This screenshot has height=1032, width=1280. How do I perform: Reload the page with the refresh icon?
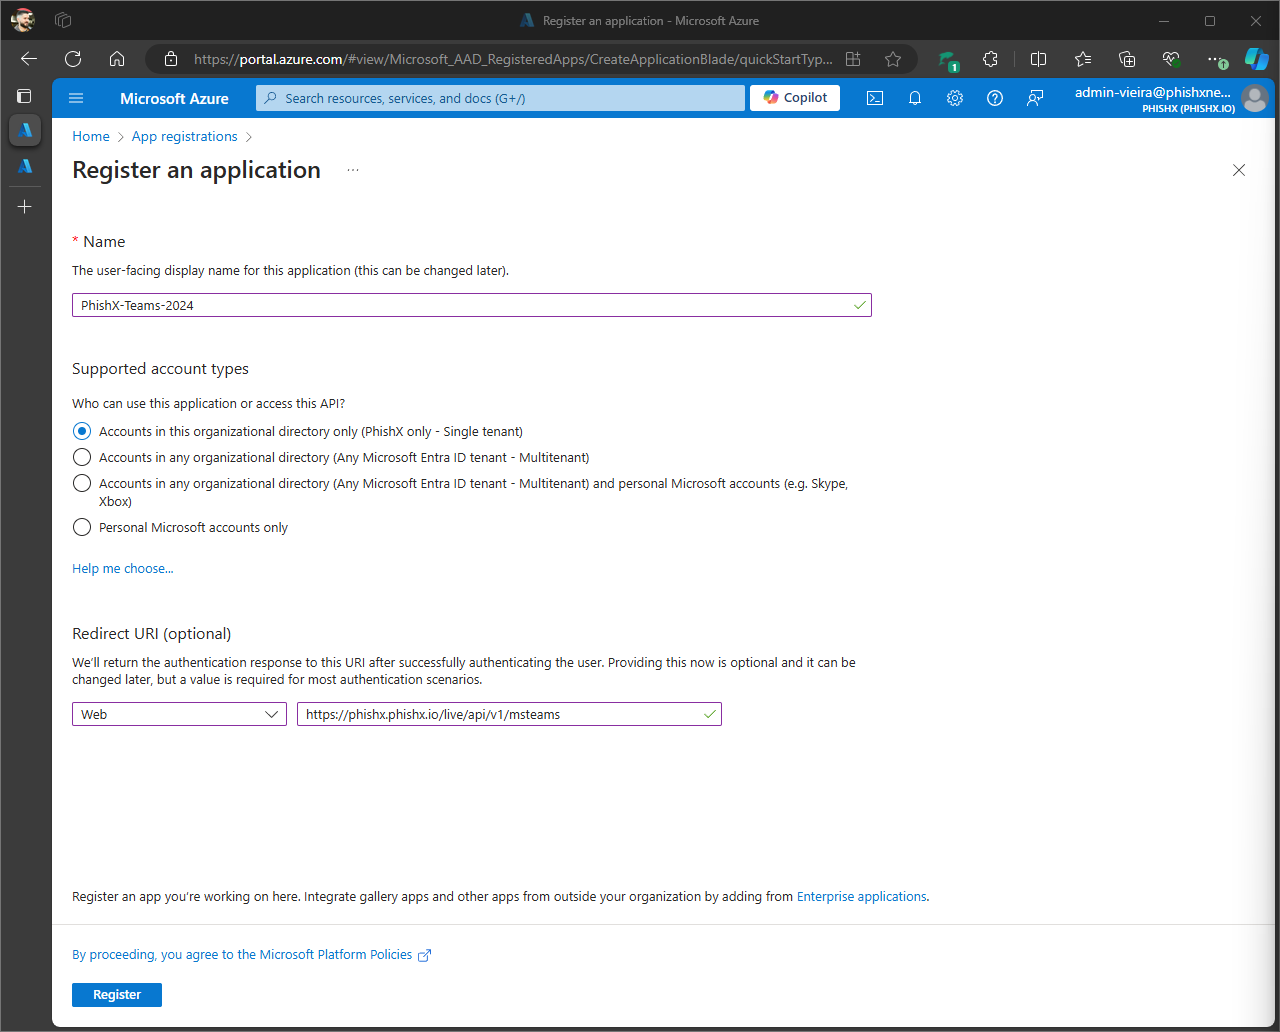[x=73, y=59]
